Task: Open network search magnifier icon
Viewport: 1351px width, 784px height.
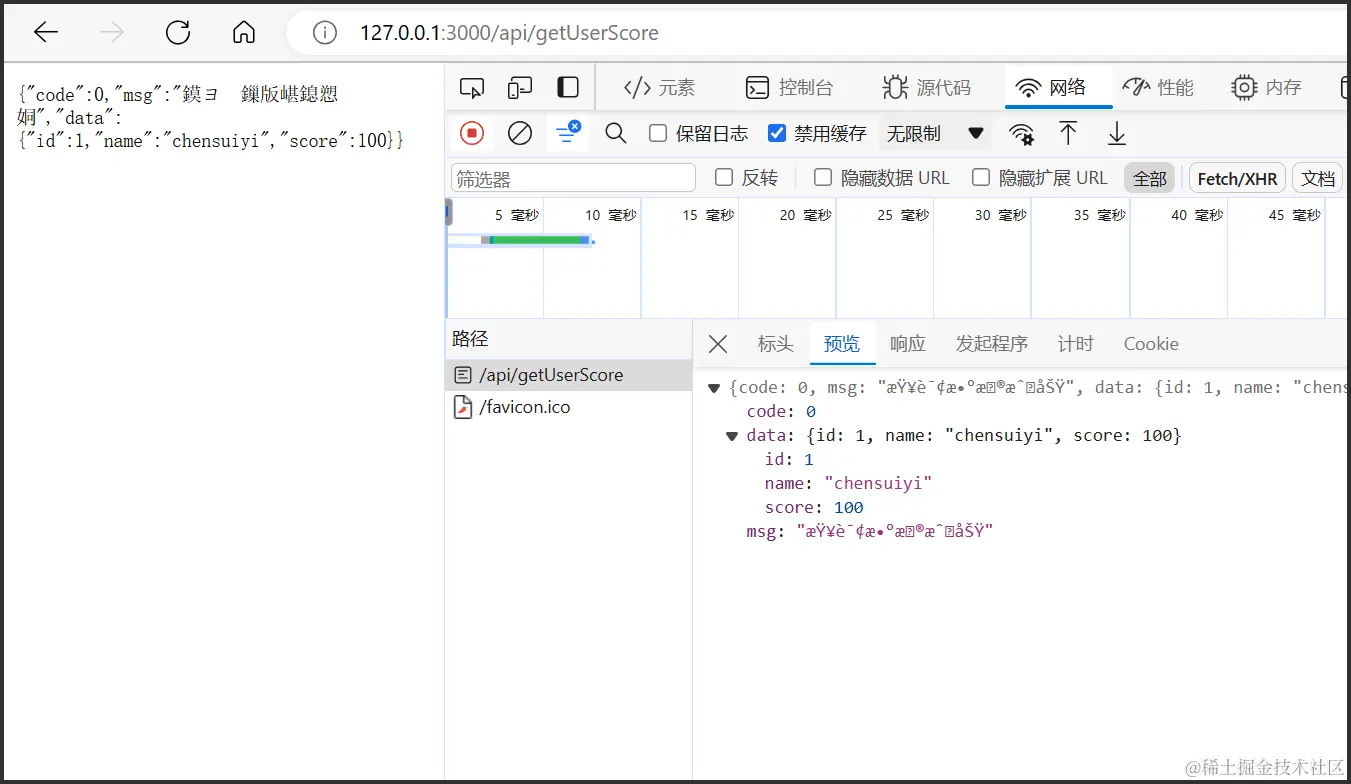Action: (616, 133)
